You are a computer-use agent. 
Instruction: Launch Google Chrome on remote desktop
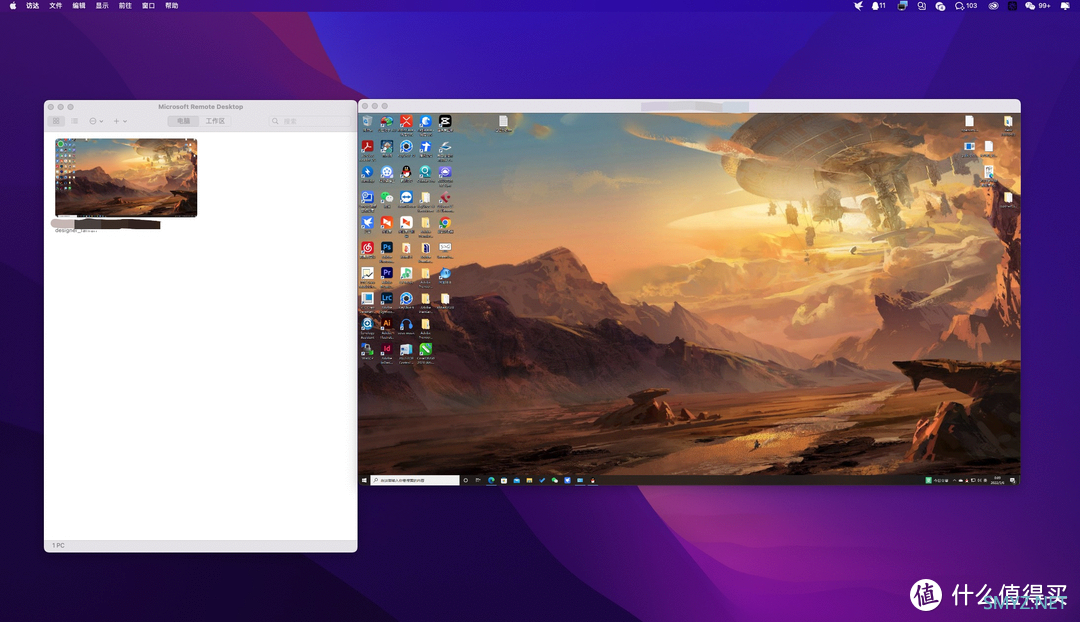[445, 222]
